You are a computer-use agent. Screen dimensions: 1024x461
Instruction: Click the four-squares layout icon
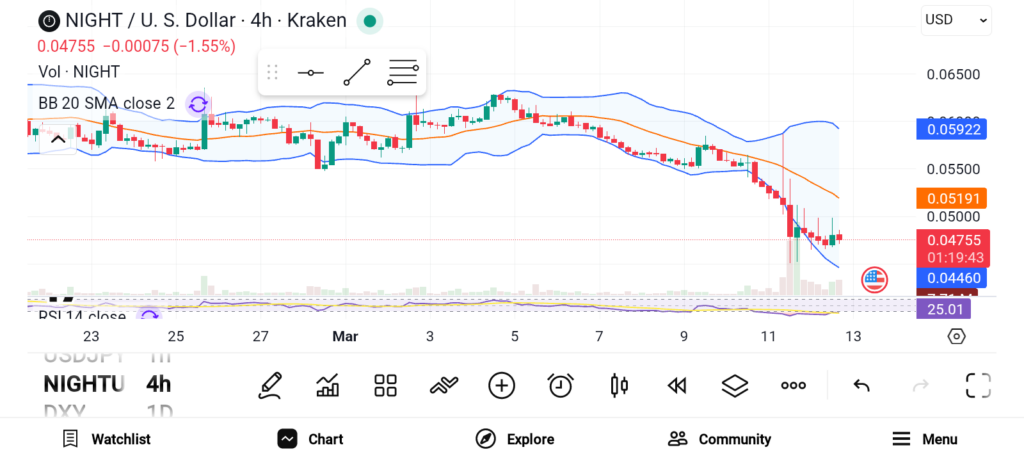pos(385,385)
